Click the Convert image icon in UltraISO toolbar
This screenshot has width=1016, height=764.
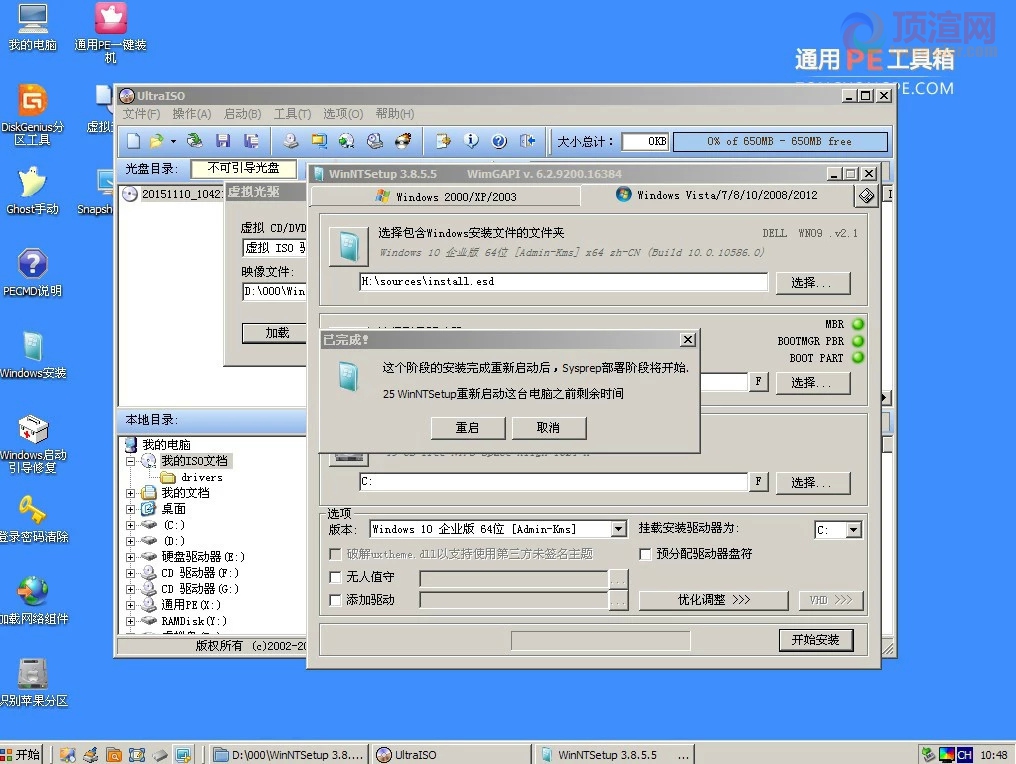[x=347, y=141]
